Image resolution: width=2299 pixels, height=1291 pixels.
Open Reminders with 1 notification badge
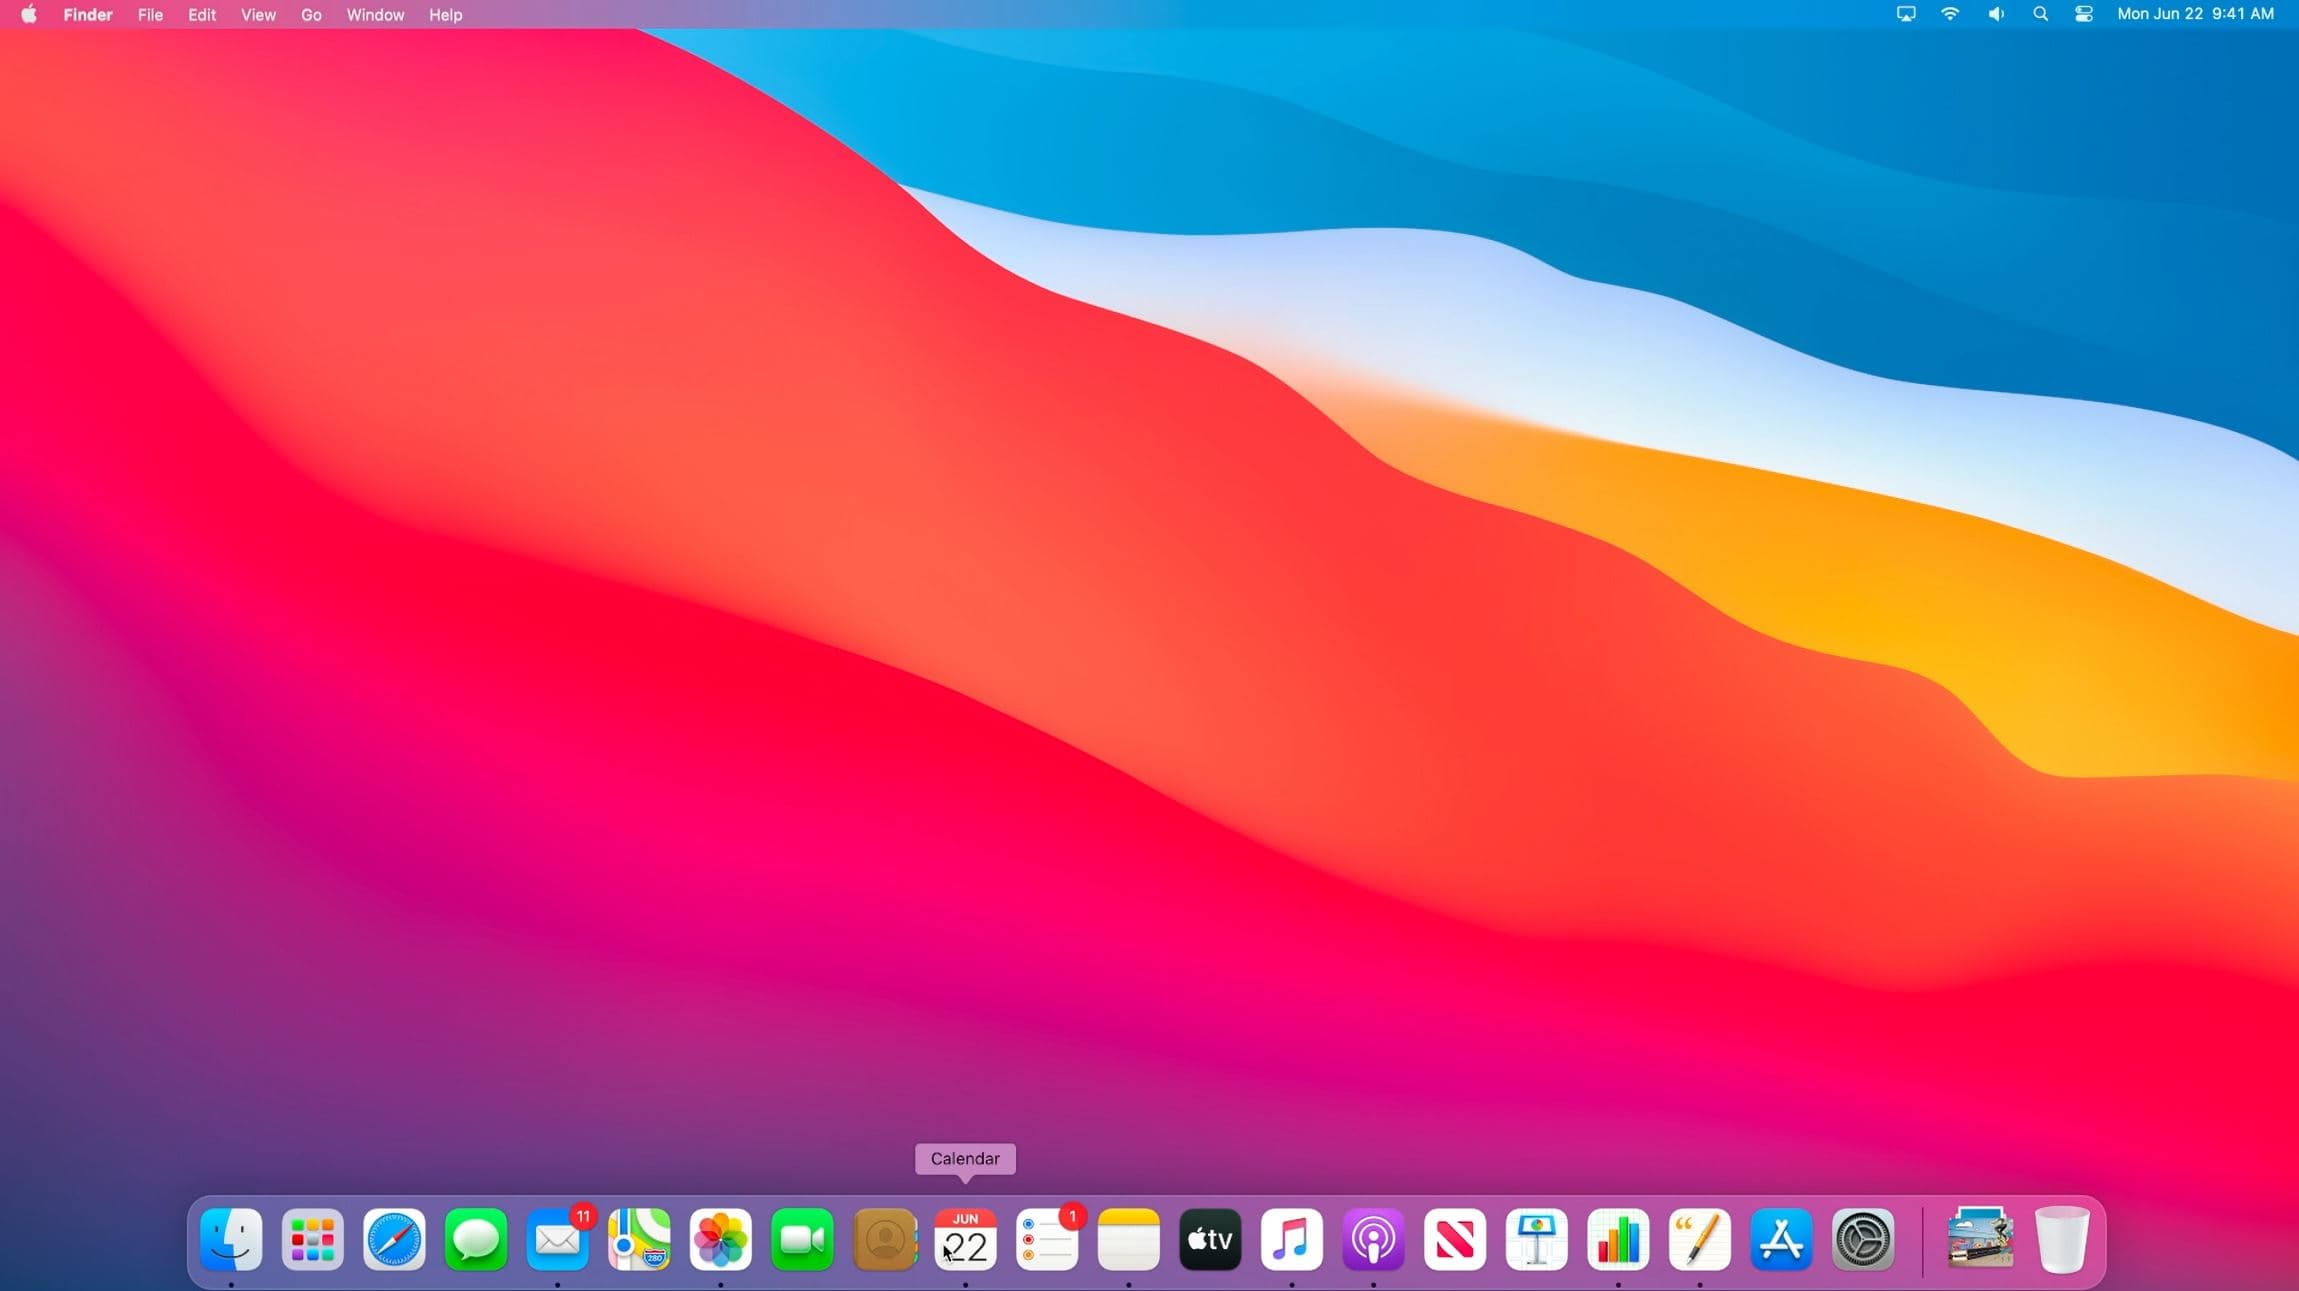(x=1046, y=1240)
